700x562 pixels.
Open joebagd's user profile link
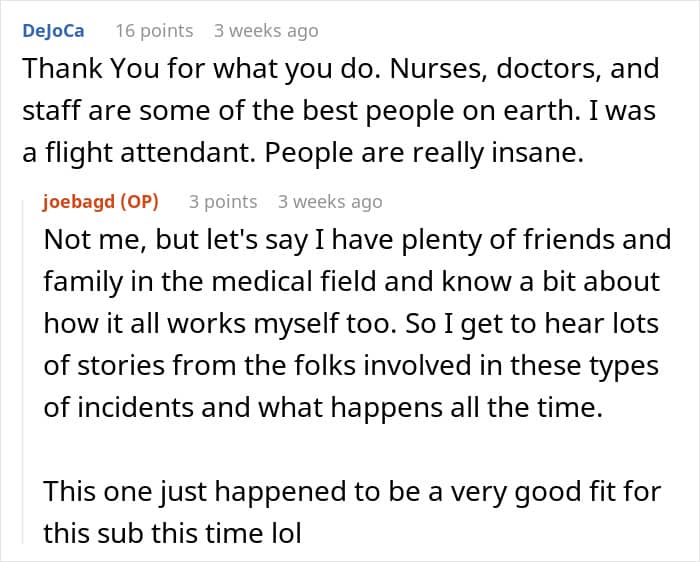[x=80, y=201]
